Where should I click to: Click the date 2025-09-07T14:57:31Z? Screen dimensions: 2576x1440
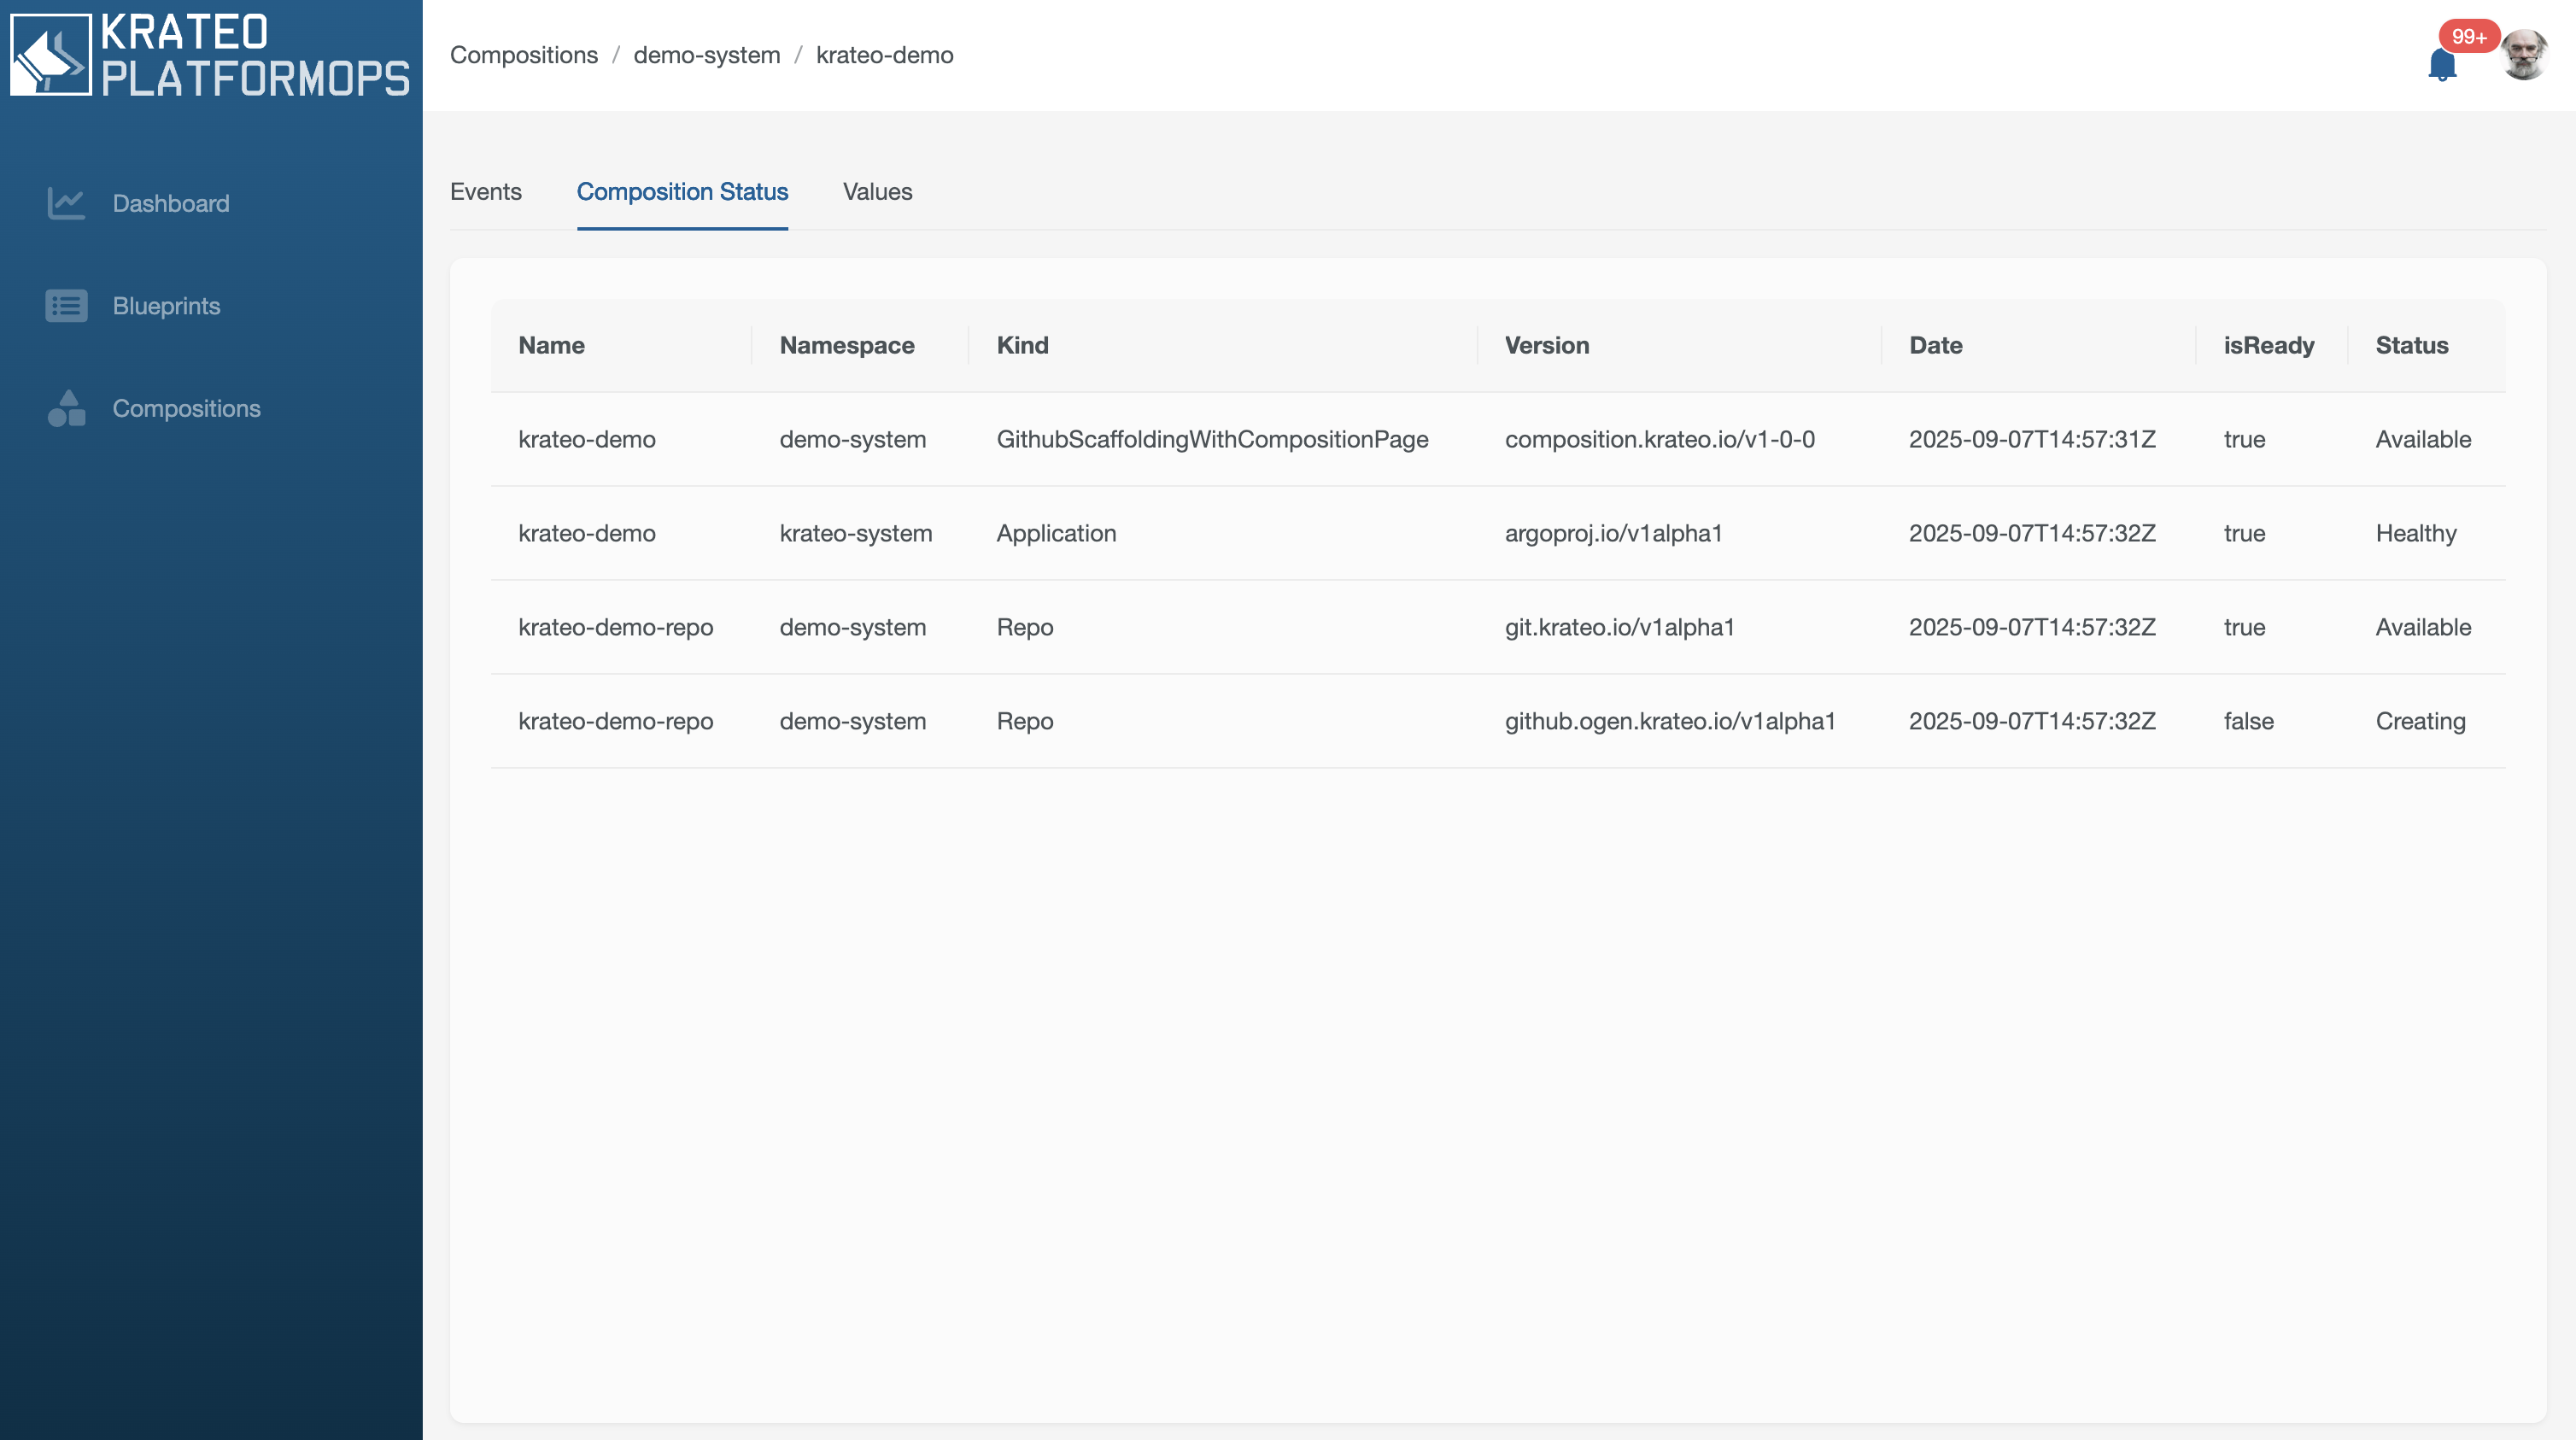coord(2032,439)
